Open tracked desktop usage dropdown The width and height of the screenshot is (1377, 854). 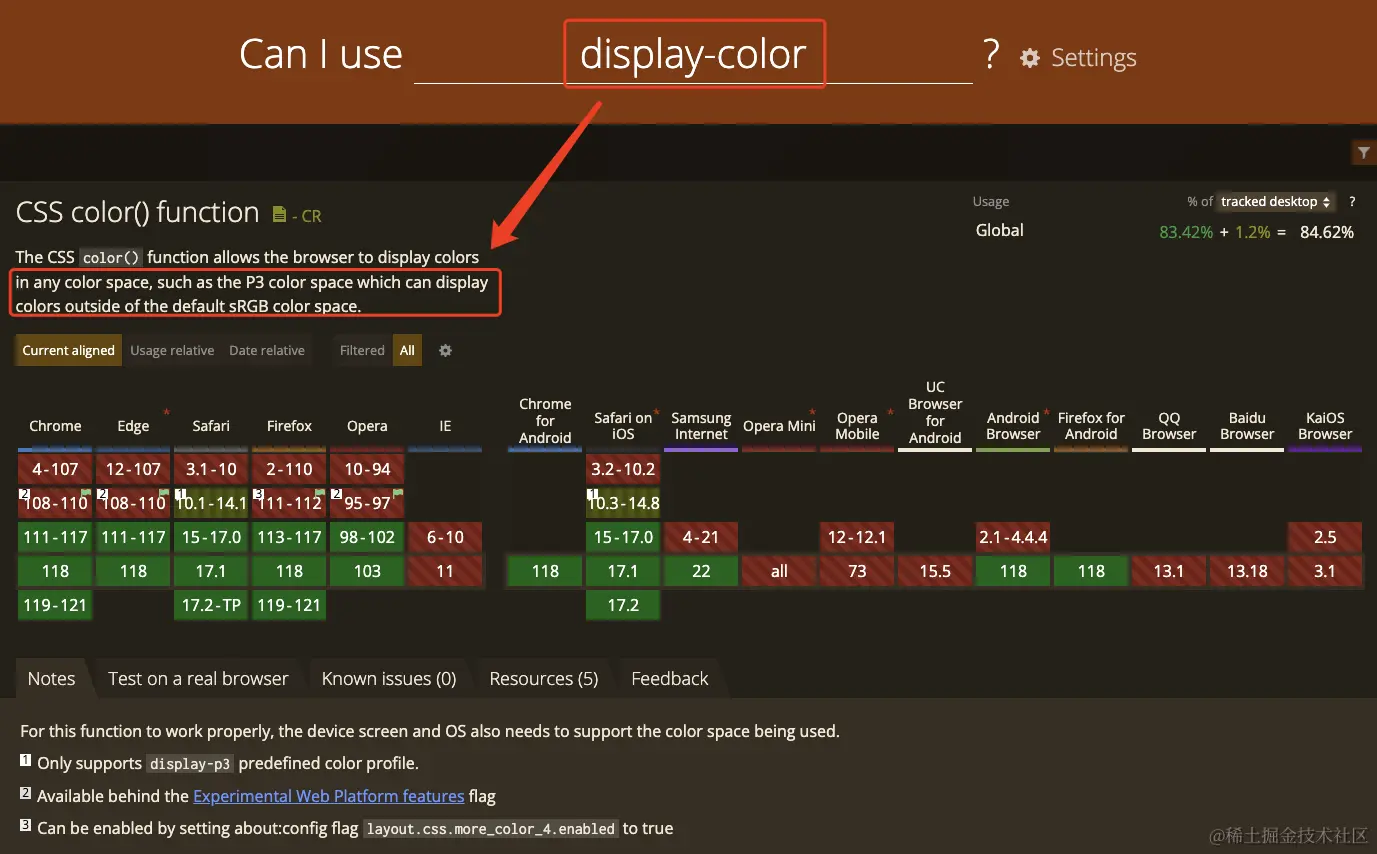[1276, 201]
